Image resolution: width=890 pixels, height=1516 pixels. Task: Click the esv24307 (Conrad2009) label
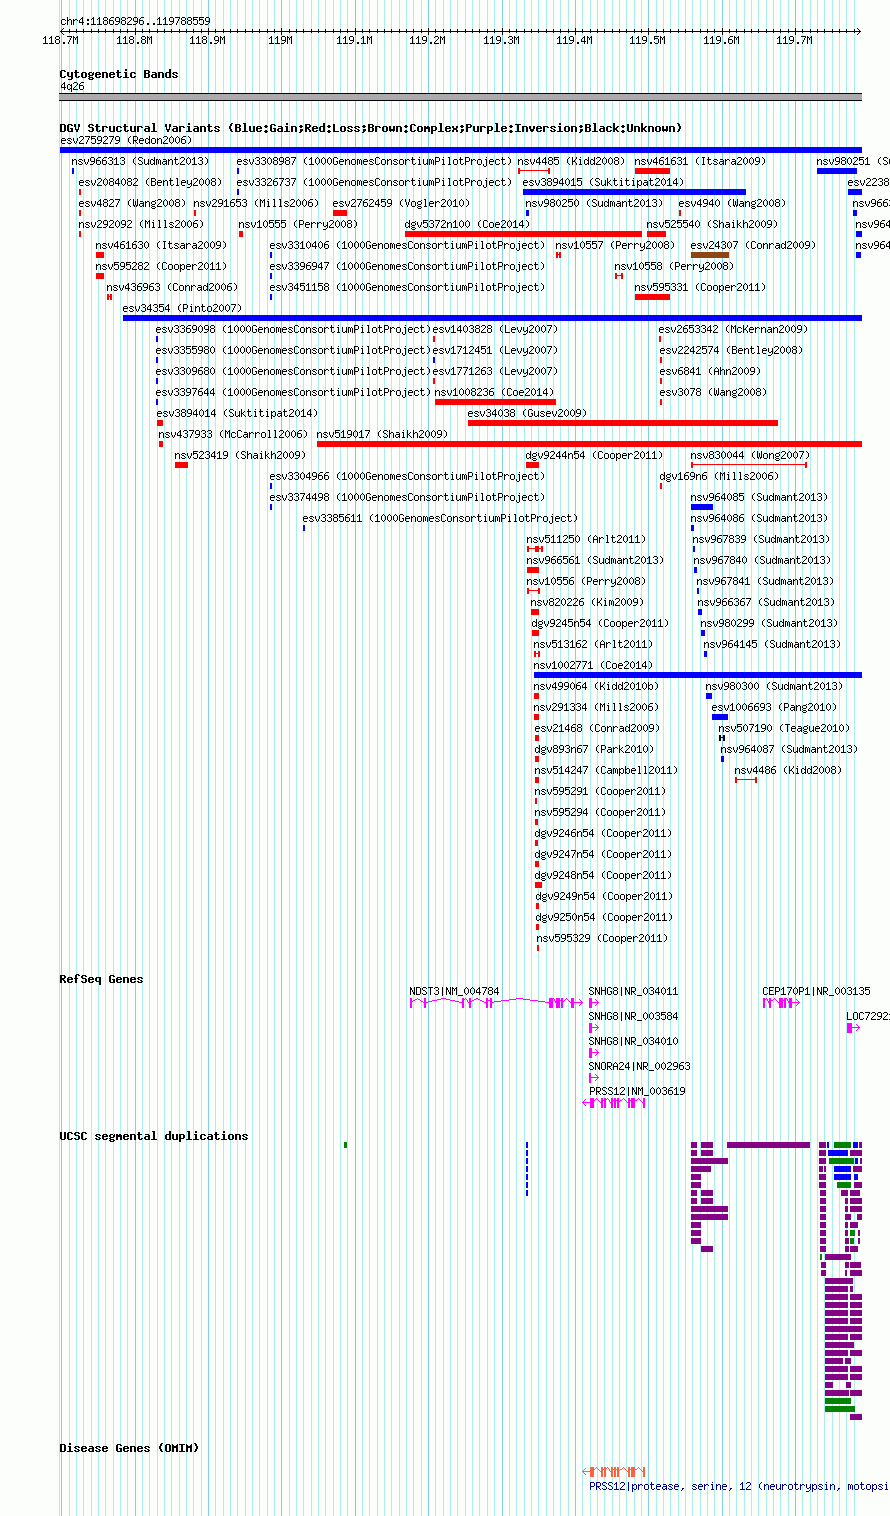[x=753, y=245]
